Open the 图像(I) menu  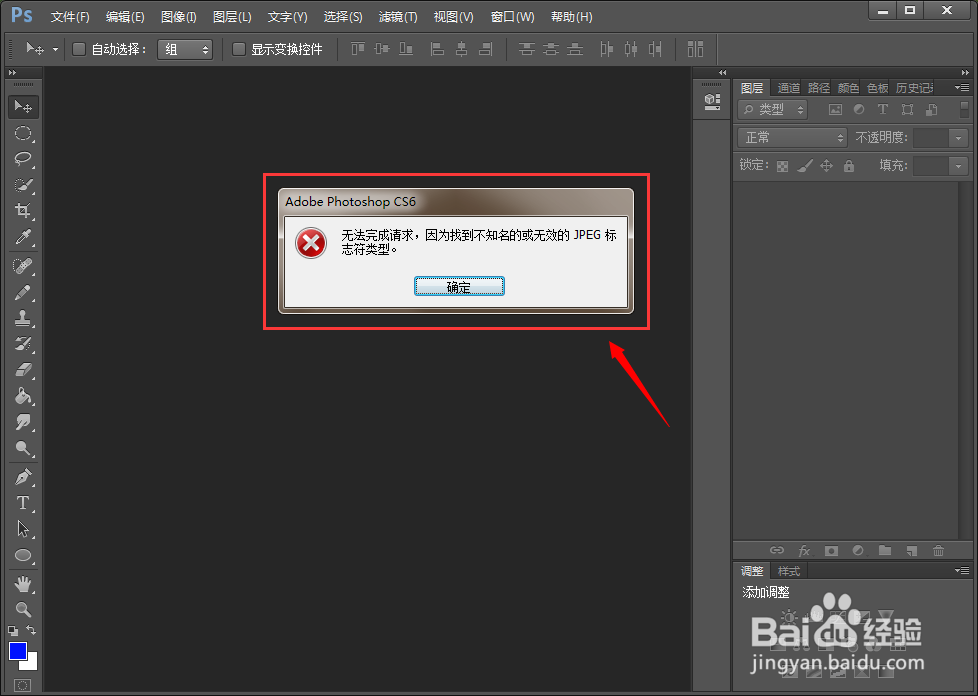click(x=178, y=17)
